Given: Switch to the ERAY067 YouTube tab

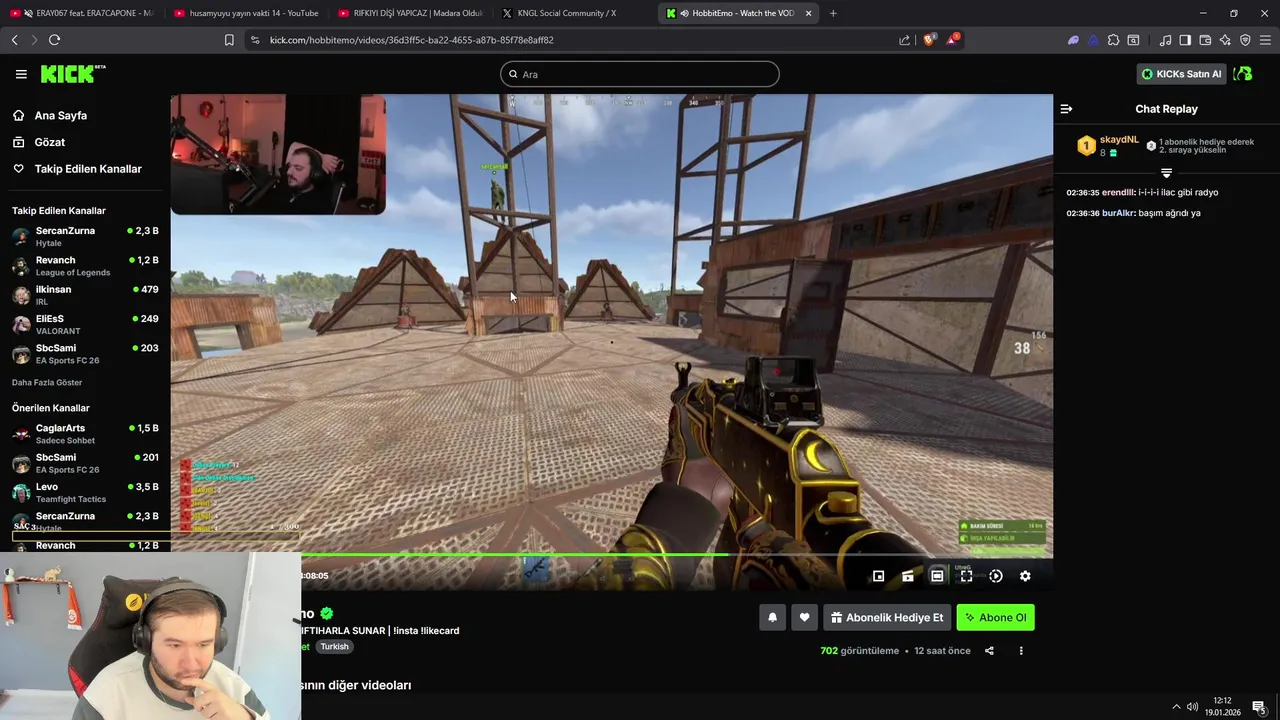Looking at the screenshot, I should point(82,13).
